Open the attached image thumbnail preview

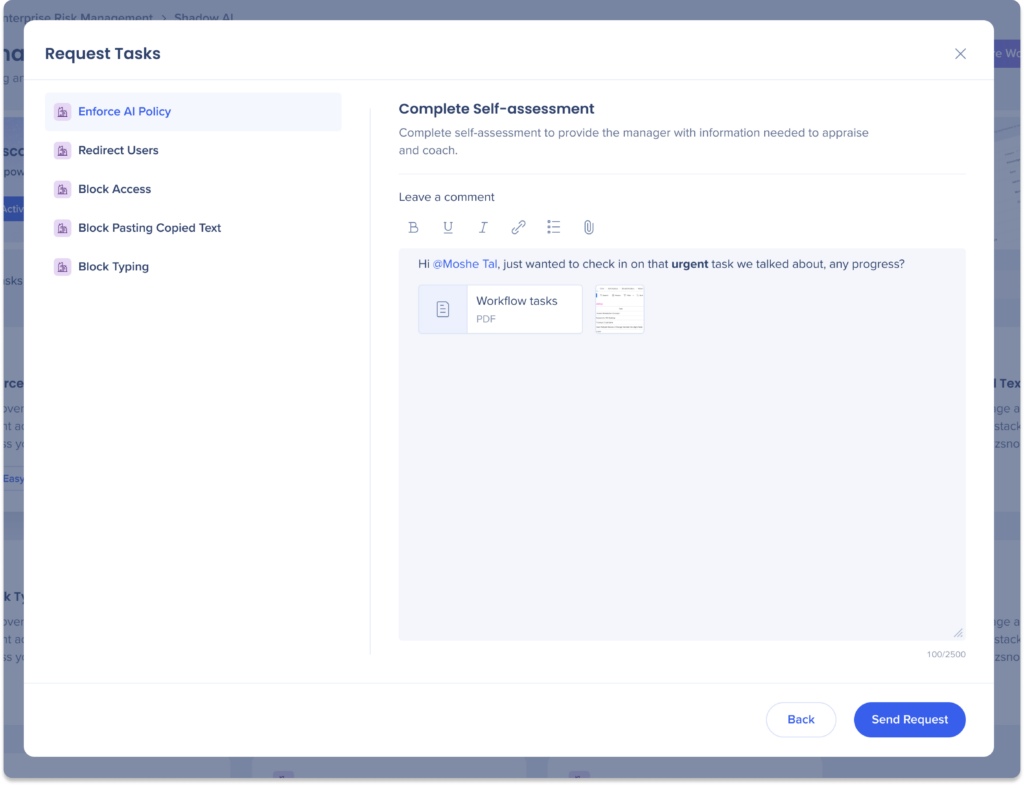[x=619, y=309]
